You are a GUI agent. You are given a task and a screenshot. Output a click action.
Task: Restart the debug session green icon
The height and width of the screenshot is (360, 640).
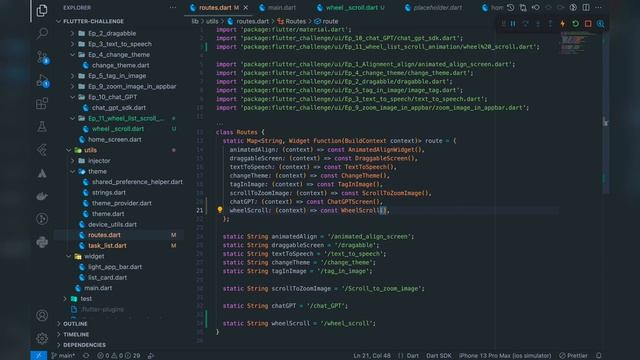(x=575, y=24)
